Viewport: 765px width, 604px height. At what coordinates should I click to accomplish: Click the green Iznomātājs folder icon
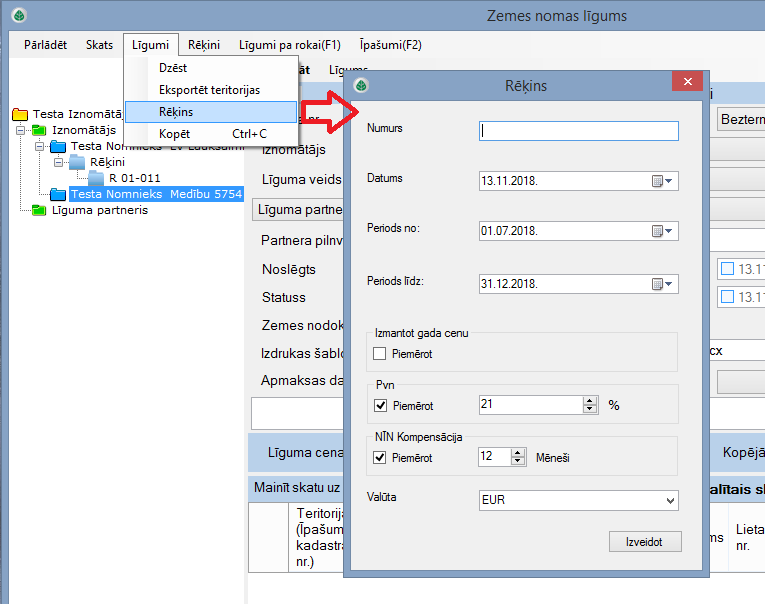[x=39, y=130]
